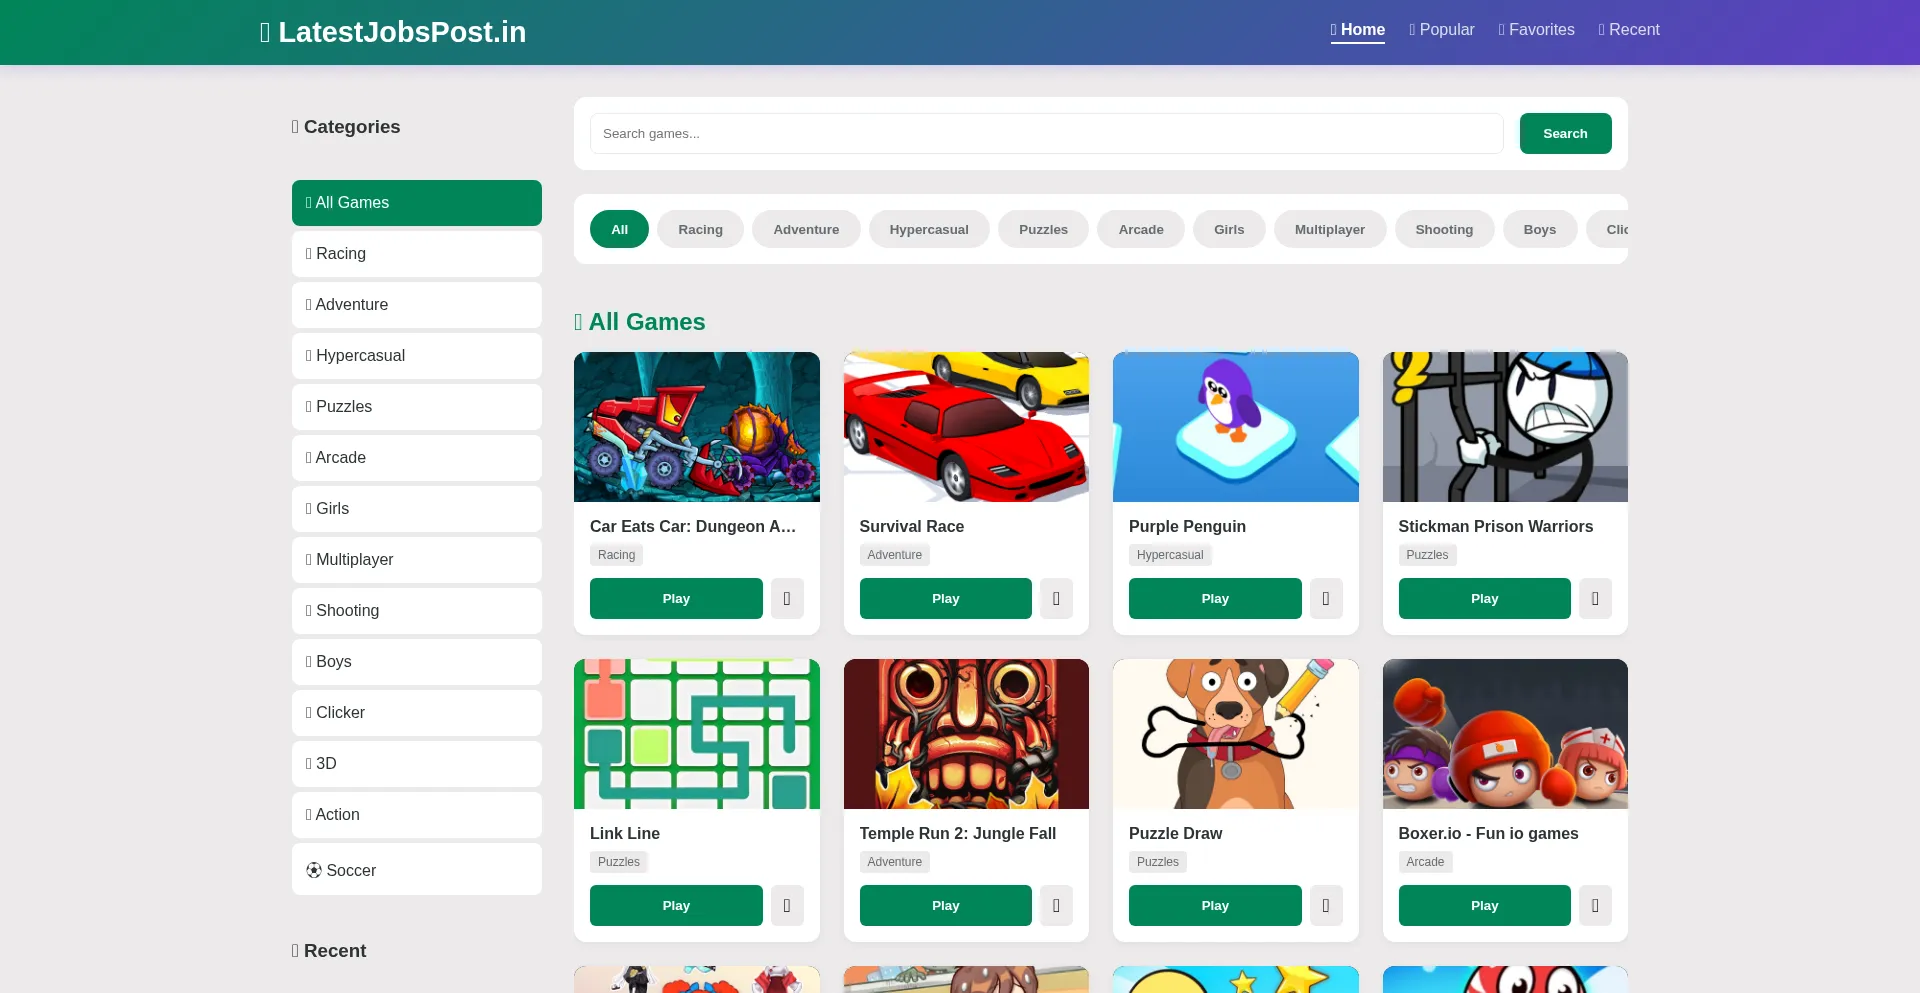Click the Racing tag under Car Eats Car
The height and width of the screenshot is (993, 1920).
tap(616, 555)
